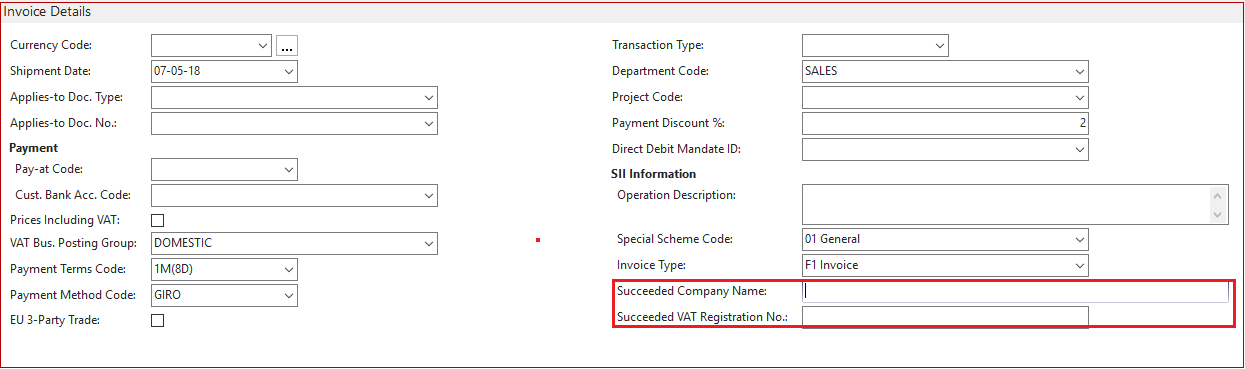Open the VAT Bus. Posting Group dropdown
1245x369 pixels.
pos(428,244)
